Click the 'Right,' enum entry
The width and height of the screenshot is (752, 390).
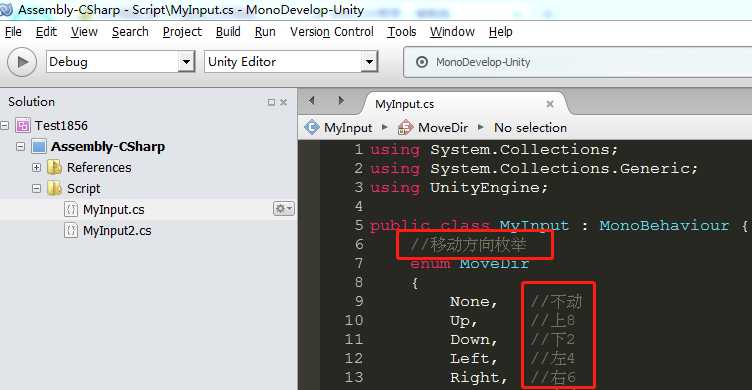(x=479, y=378)
